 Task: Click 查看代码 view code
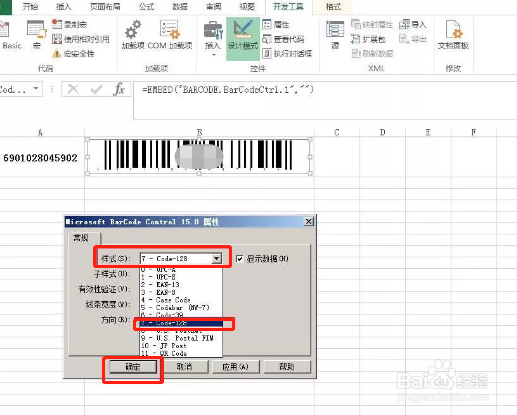point(283,39)
